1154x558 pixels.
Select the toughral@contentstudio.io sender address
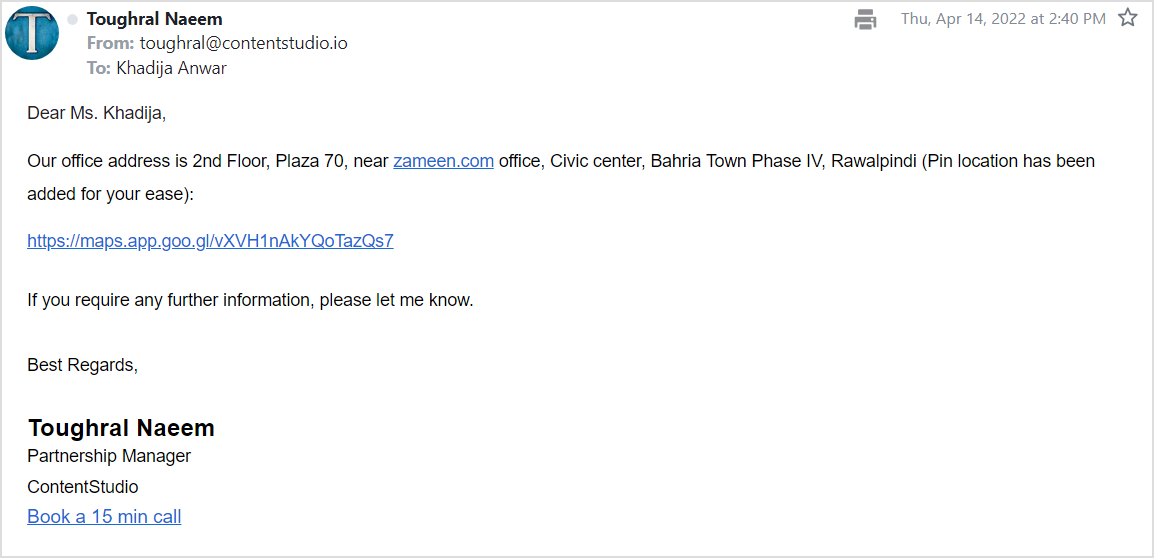point(243,43)
